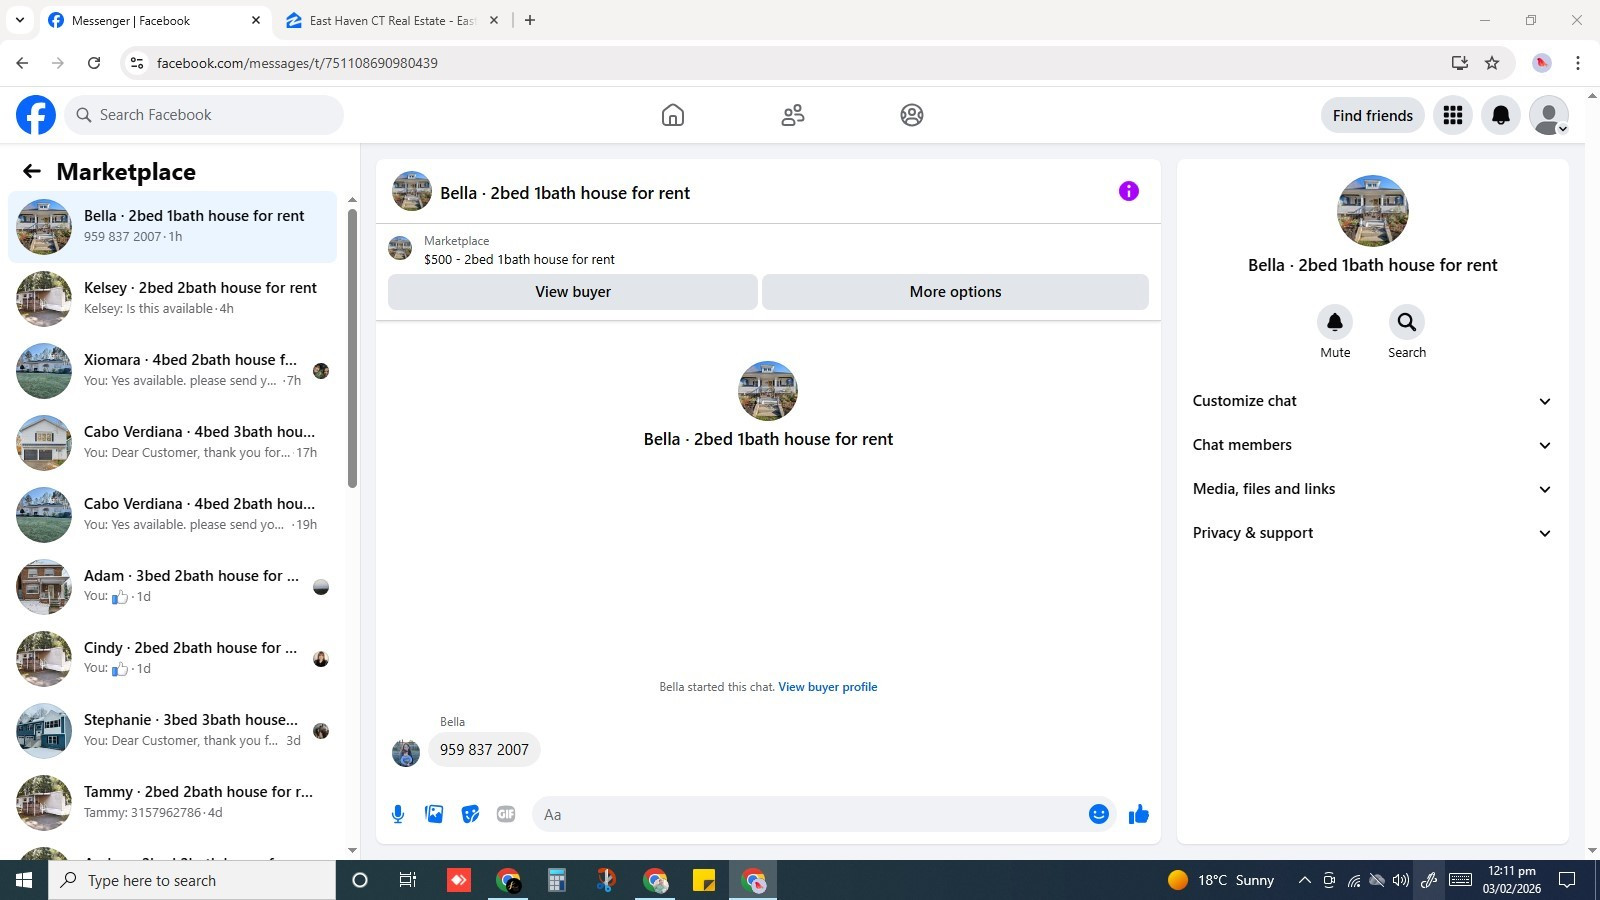Screen dimensions: 1600x900
Task: Open the Windows notification center
Action: click(1568, 880)
